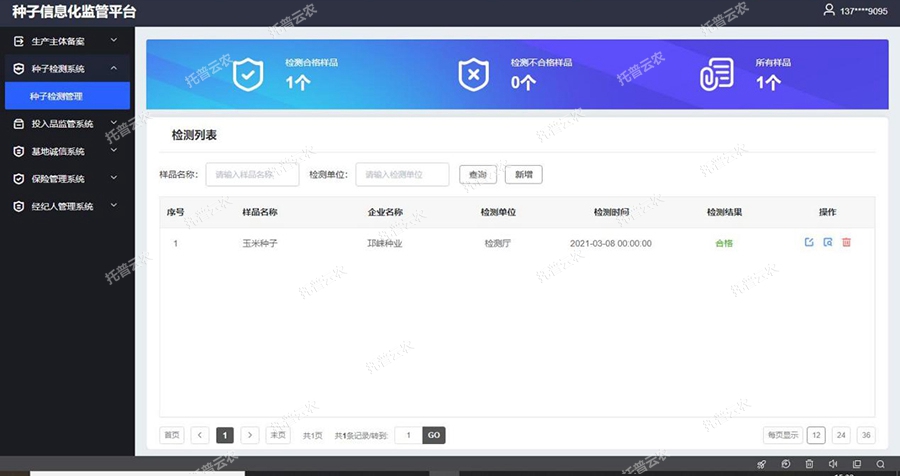Open the view details icon for 玉米种子

pyautogui.click(x=827, y=243)
